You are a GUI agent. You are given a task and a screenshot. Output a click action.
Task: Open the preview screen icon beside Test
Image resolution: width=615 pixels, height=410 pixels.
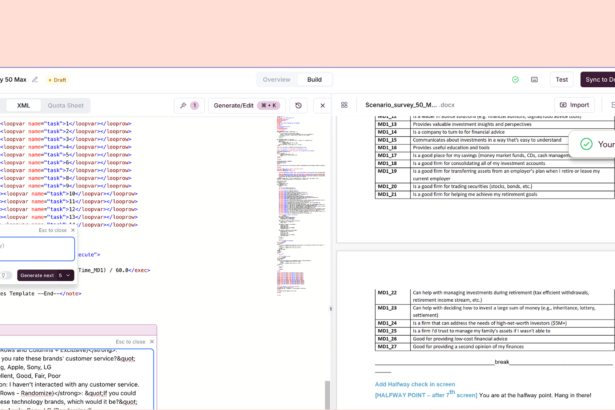coord(534,80)
